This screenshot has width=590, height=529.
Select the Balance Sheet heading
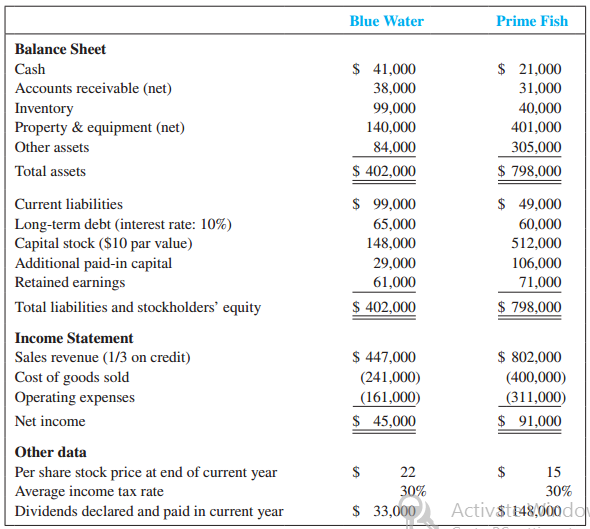click(60, 49)
